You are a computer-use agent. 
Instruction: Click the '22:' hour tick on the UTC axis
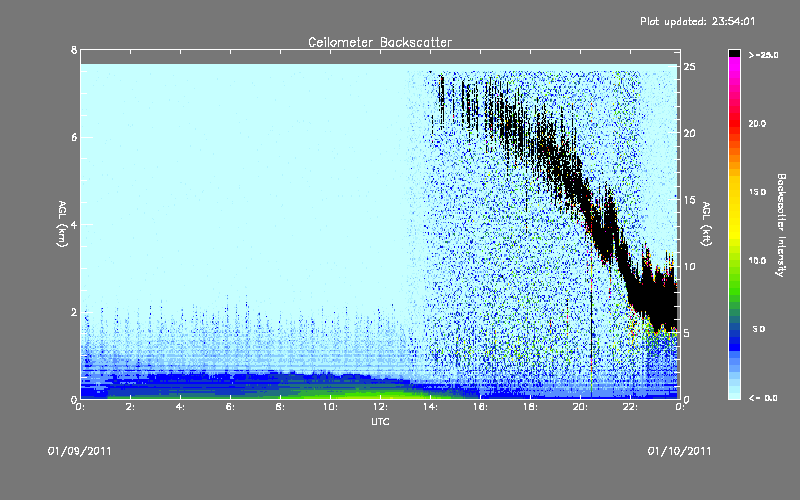click(631, 407)
